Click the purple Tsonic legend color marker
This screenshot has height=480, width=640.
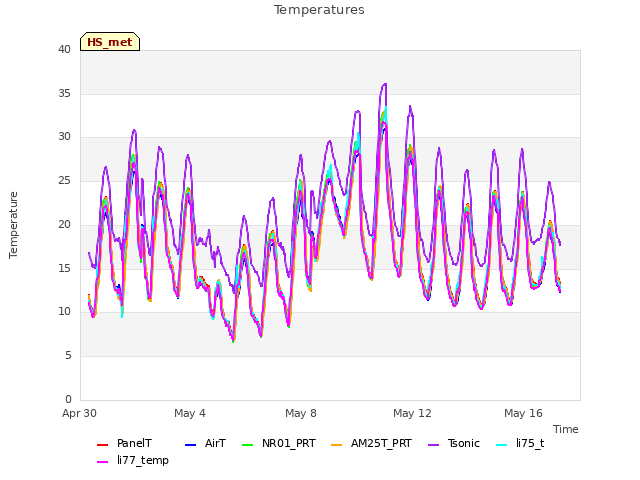(x=433, y=444)
